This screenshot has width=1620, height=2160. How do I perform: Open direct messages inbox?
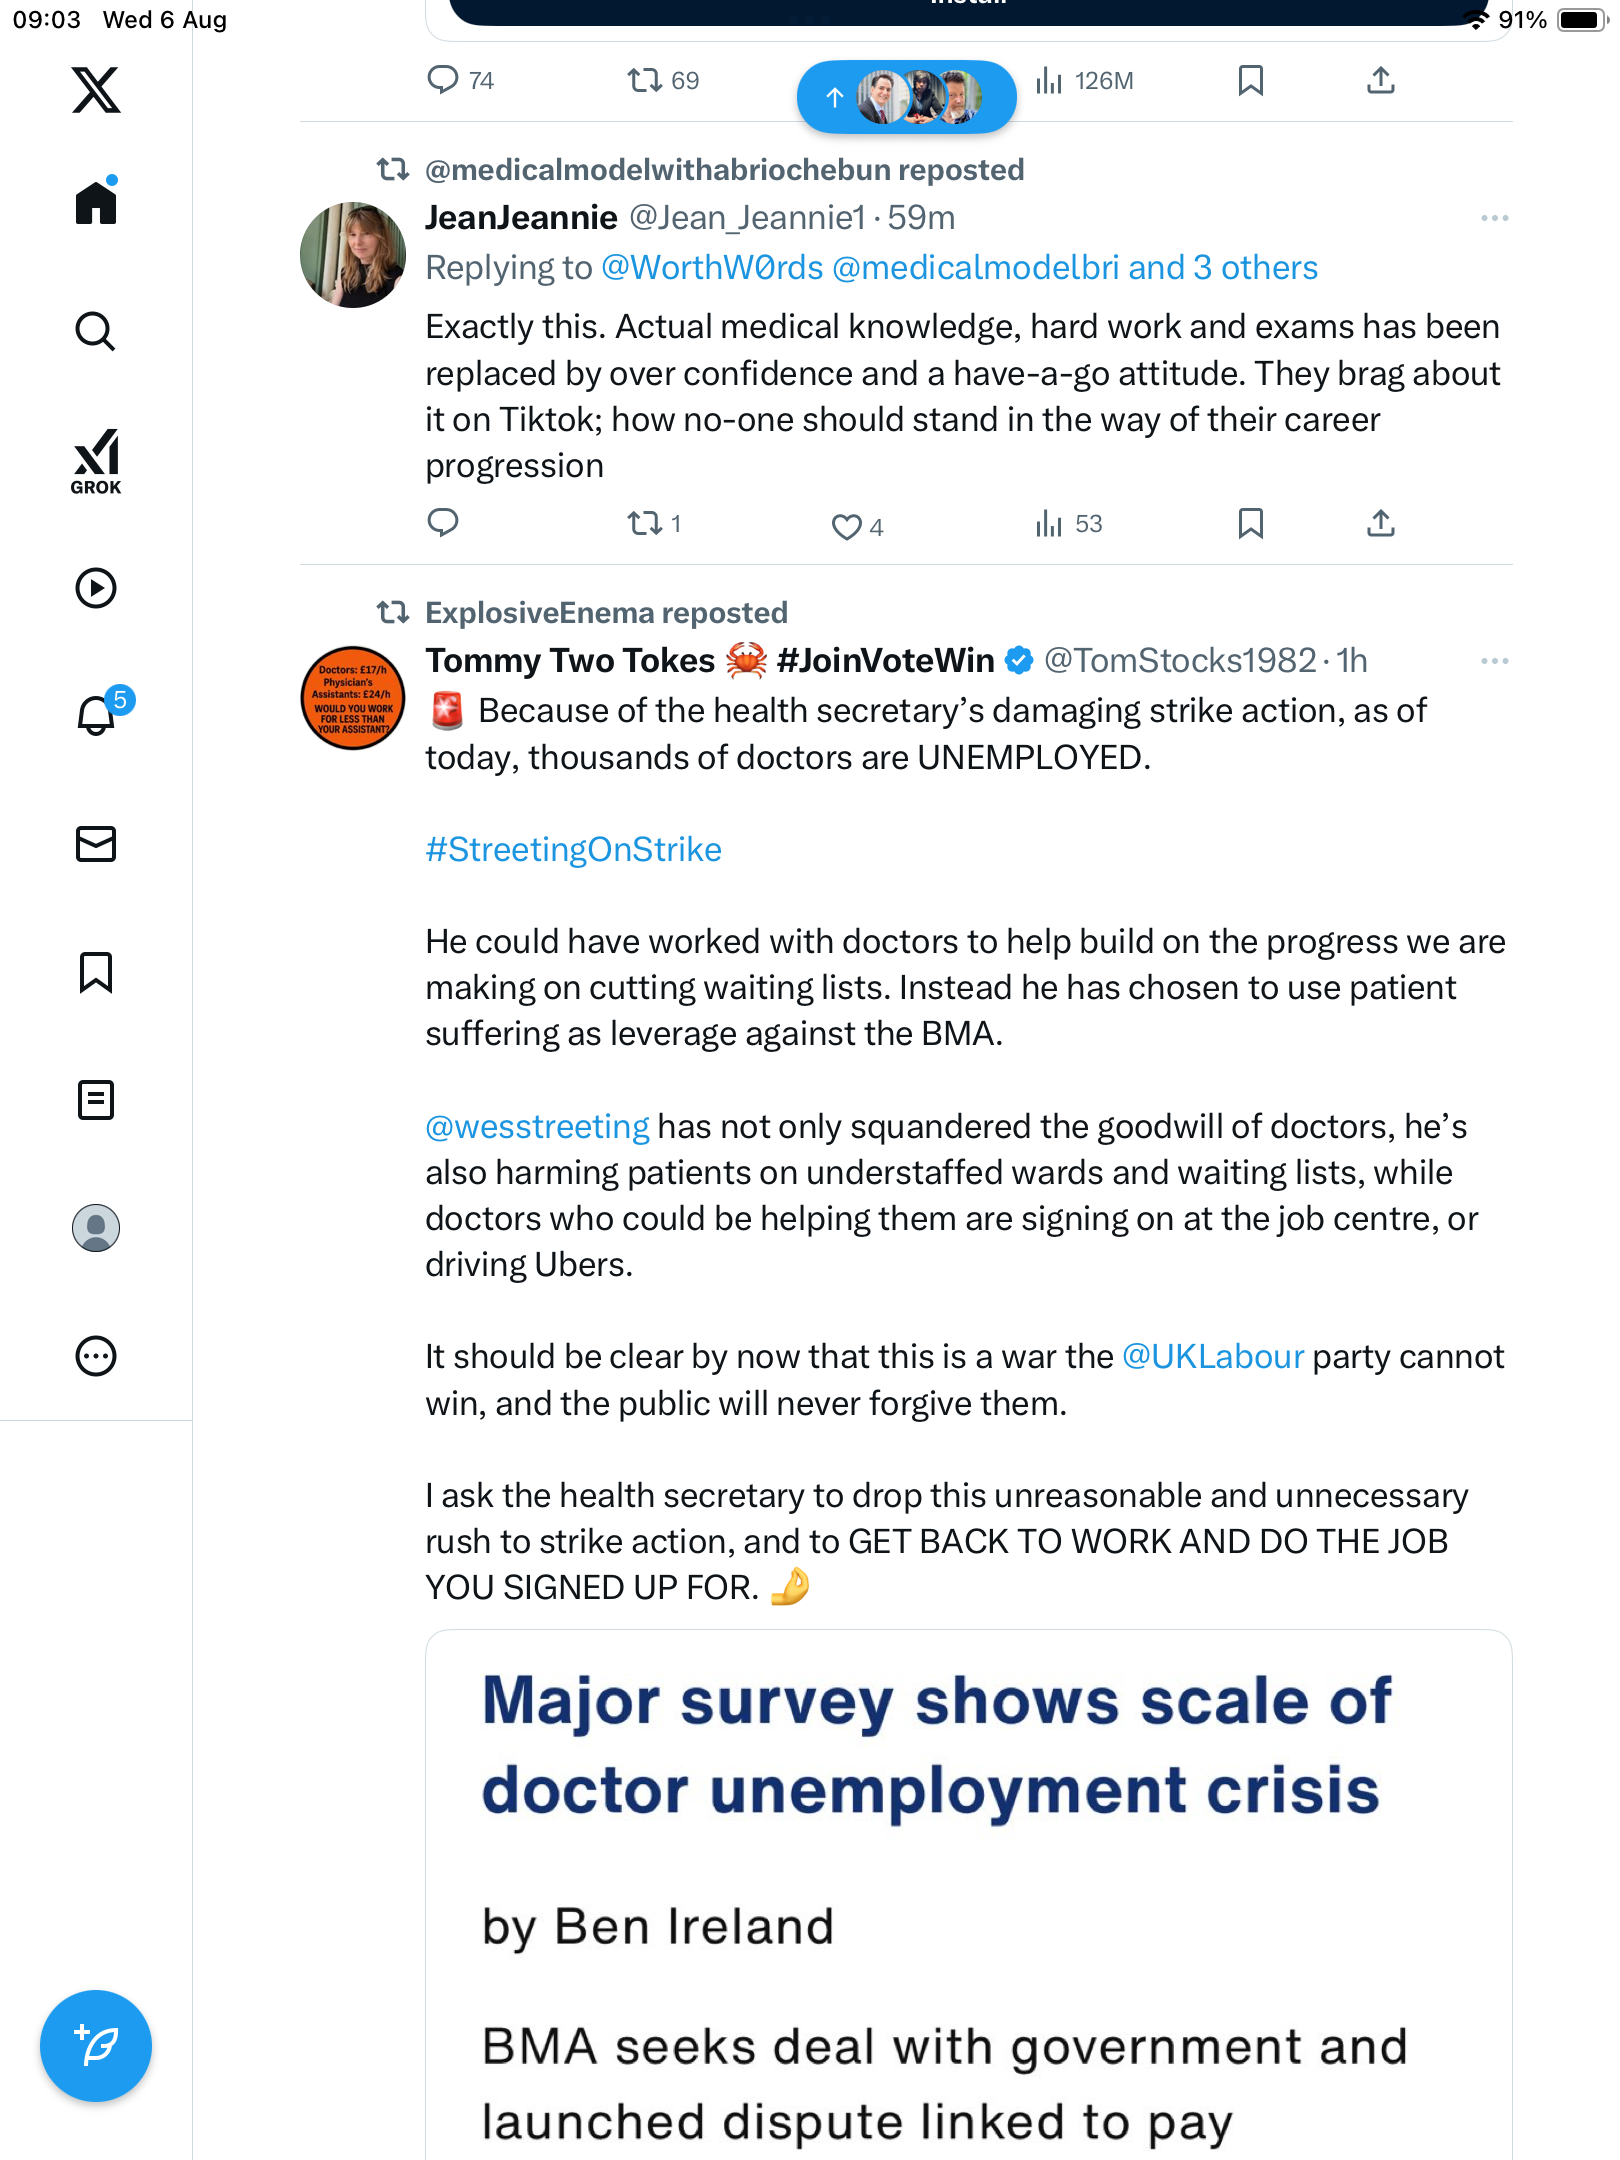click(96, 844)
